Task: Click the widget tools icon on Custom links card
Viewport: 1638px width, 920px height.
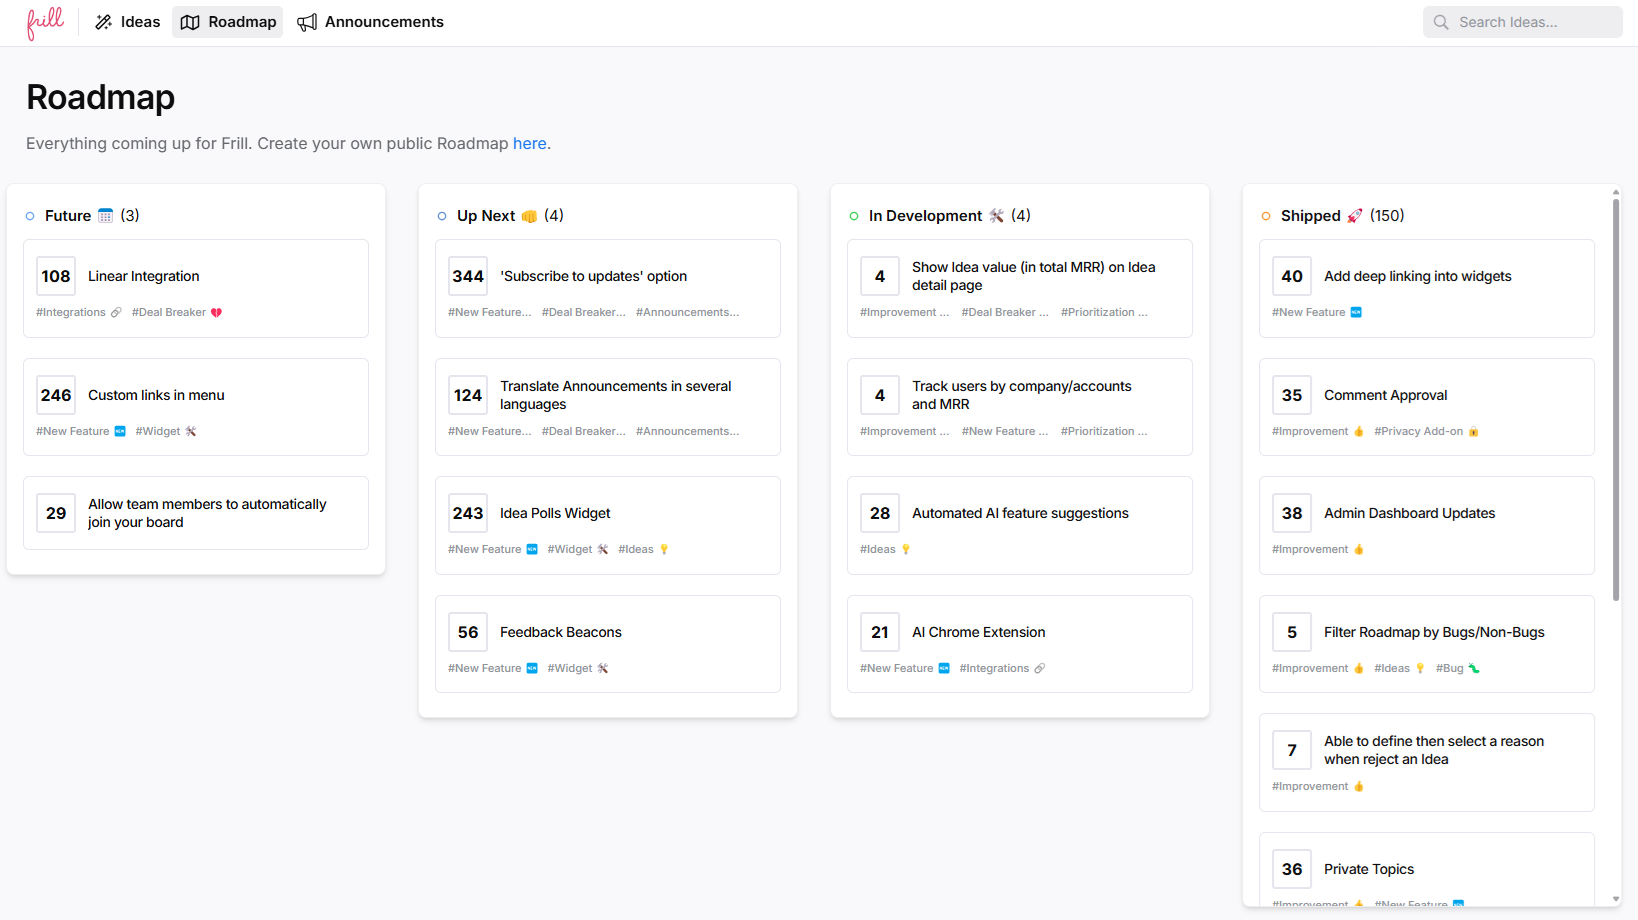Action: 191,432
